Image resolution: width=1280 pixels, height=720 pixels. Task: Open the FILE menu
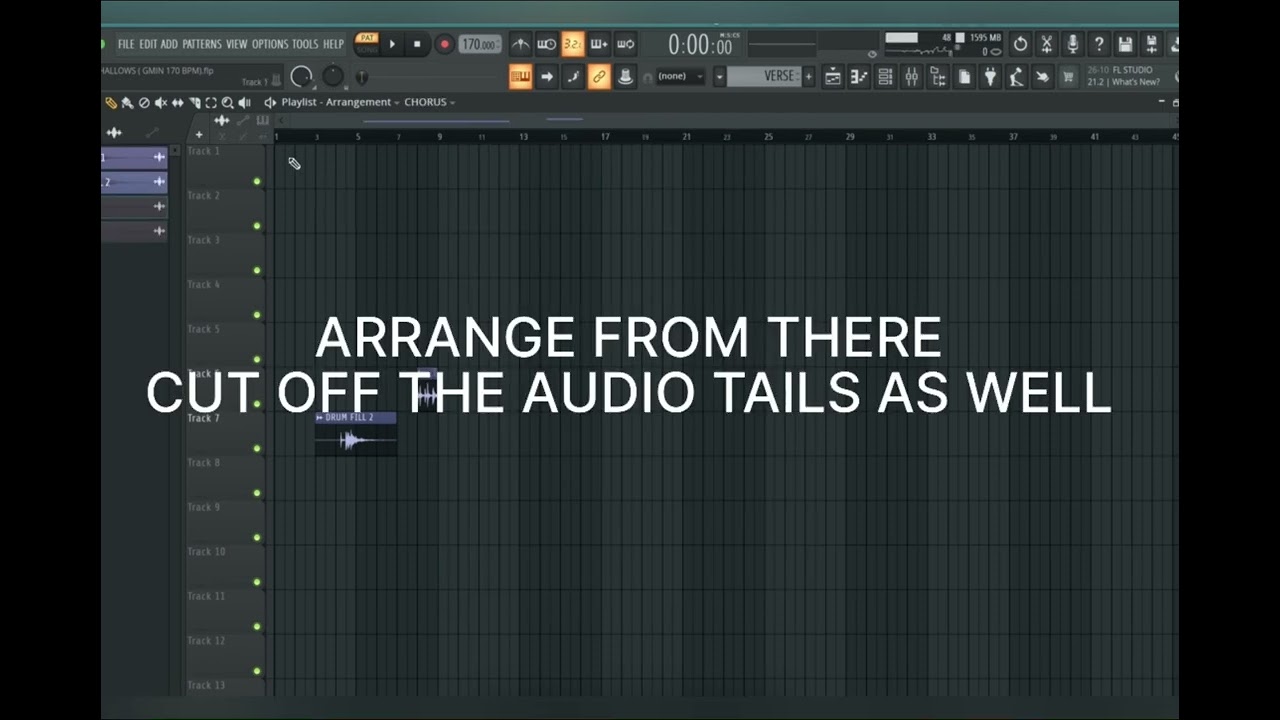pos(126,44)
